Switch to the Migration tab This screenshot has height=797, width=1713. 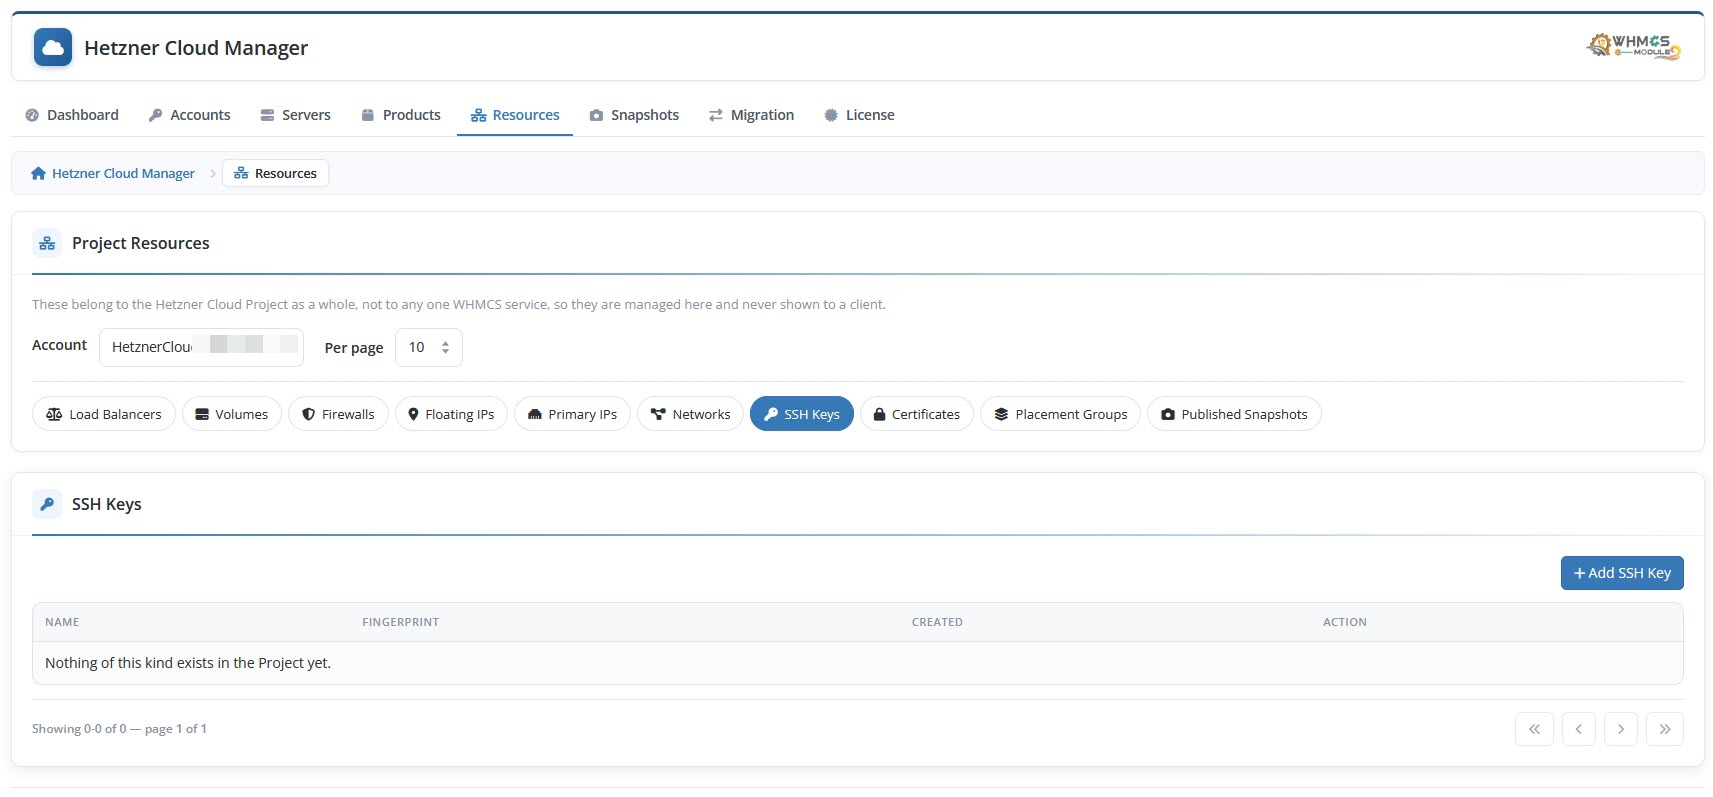coord(751,115)
